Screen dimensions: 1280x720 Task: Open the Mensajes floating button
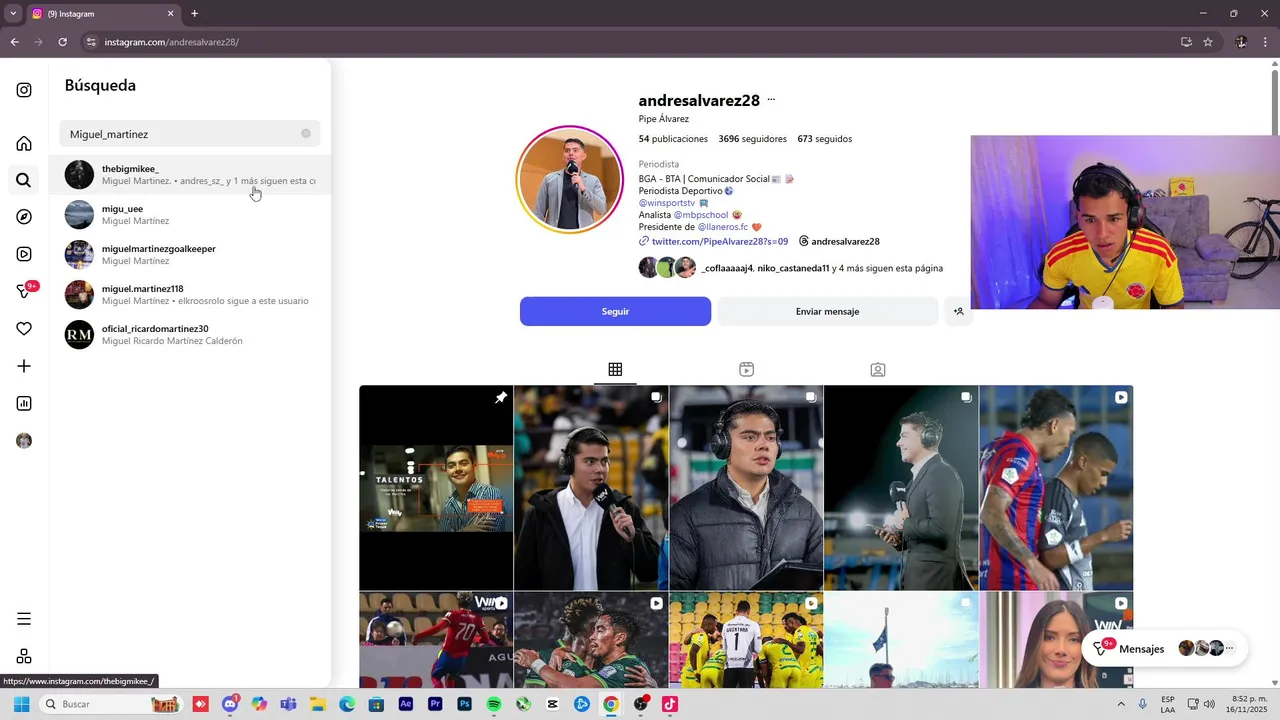[x=1165, y=648]
